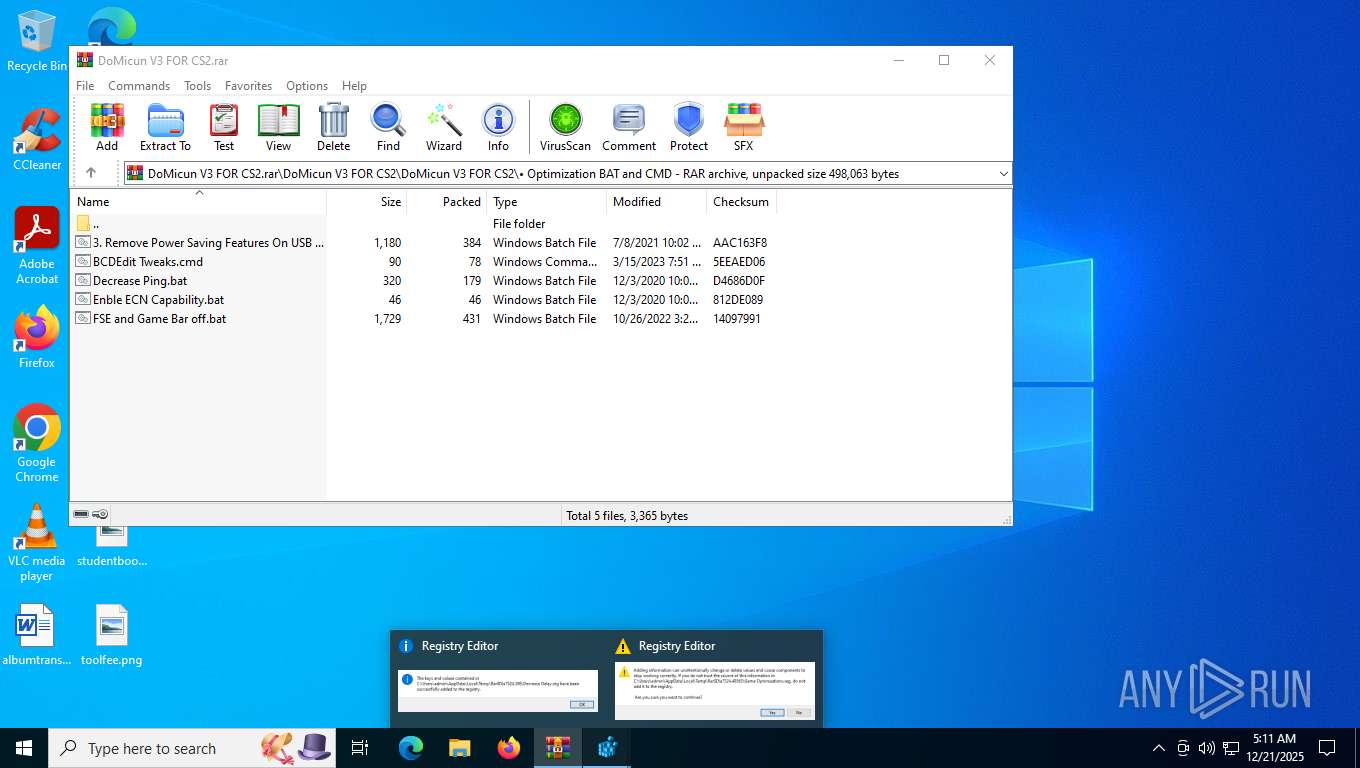Select the toolfee.png desktop file
This screenshot has height=768, width=1360.
point(112,635)
